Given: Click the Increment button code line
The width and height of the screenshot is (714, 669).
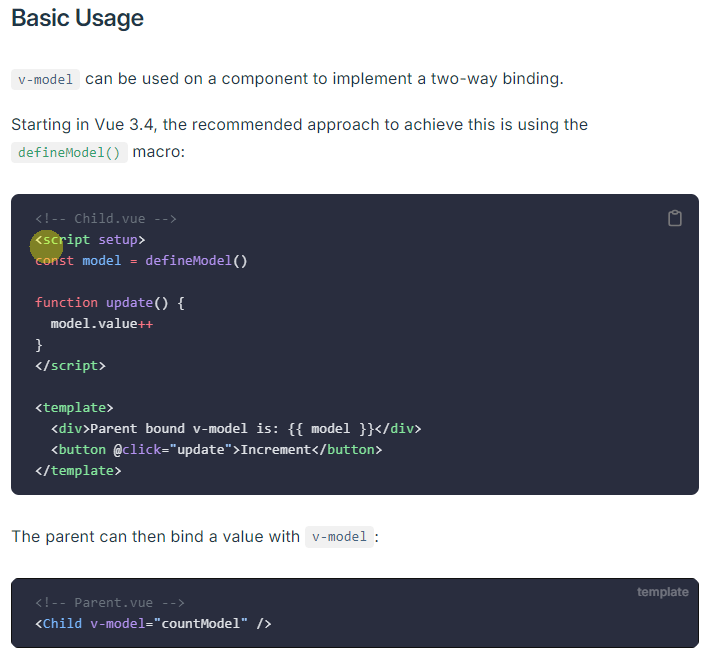Looking at the screenshot, I should pos(216,449).
